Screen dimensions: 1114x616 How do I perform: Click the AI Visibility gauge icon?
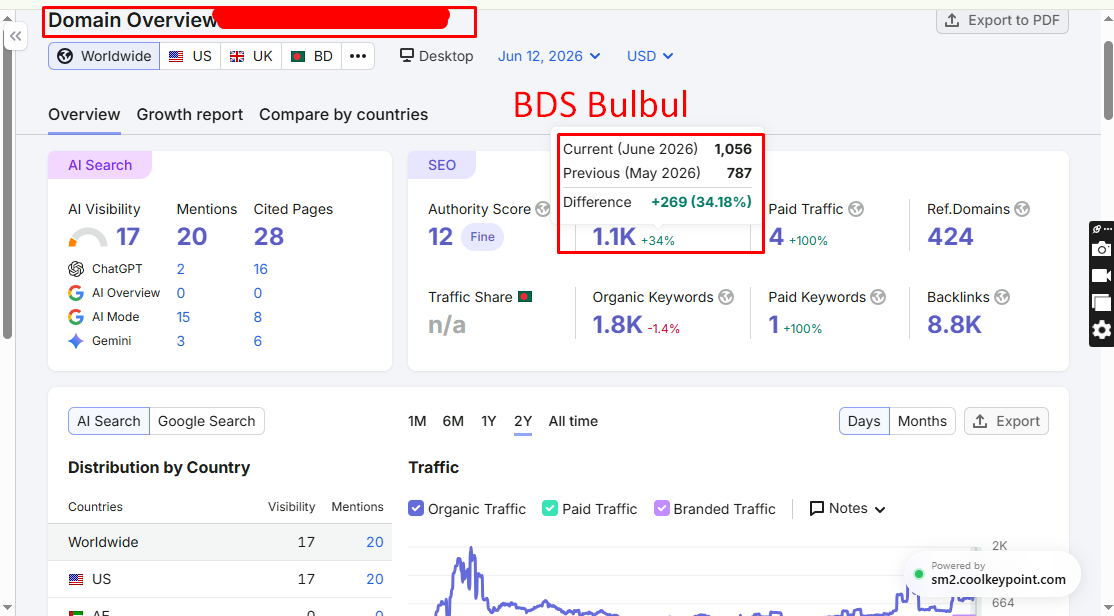[87, 237]
